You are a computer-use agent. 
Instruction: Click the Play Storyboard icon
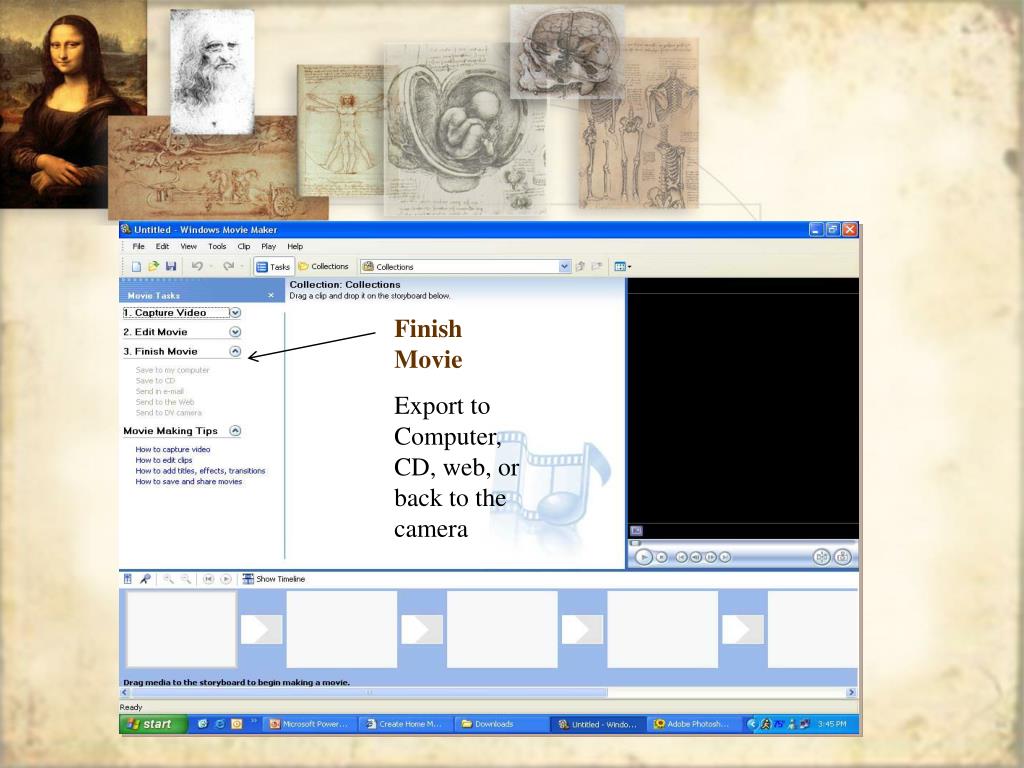pyautogui.click(x=226, y=579)
